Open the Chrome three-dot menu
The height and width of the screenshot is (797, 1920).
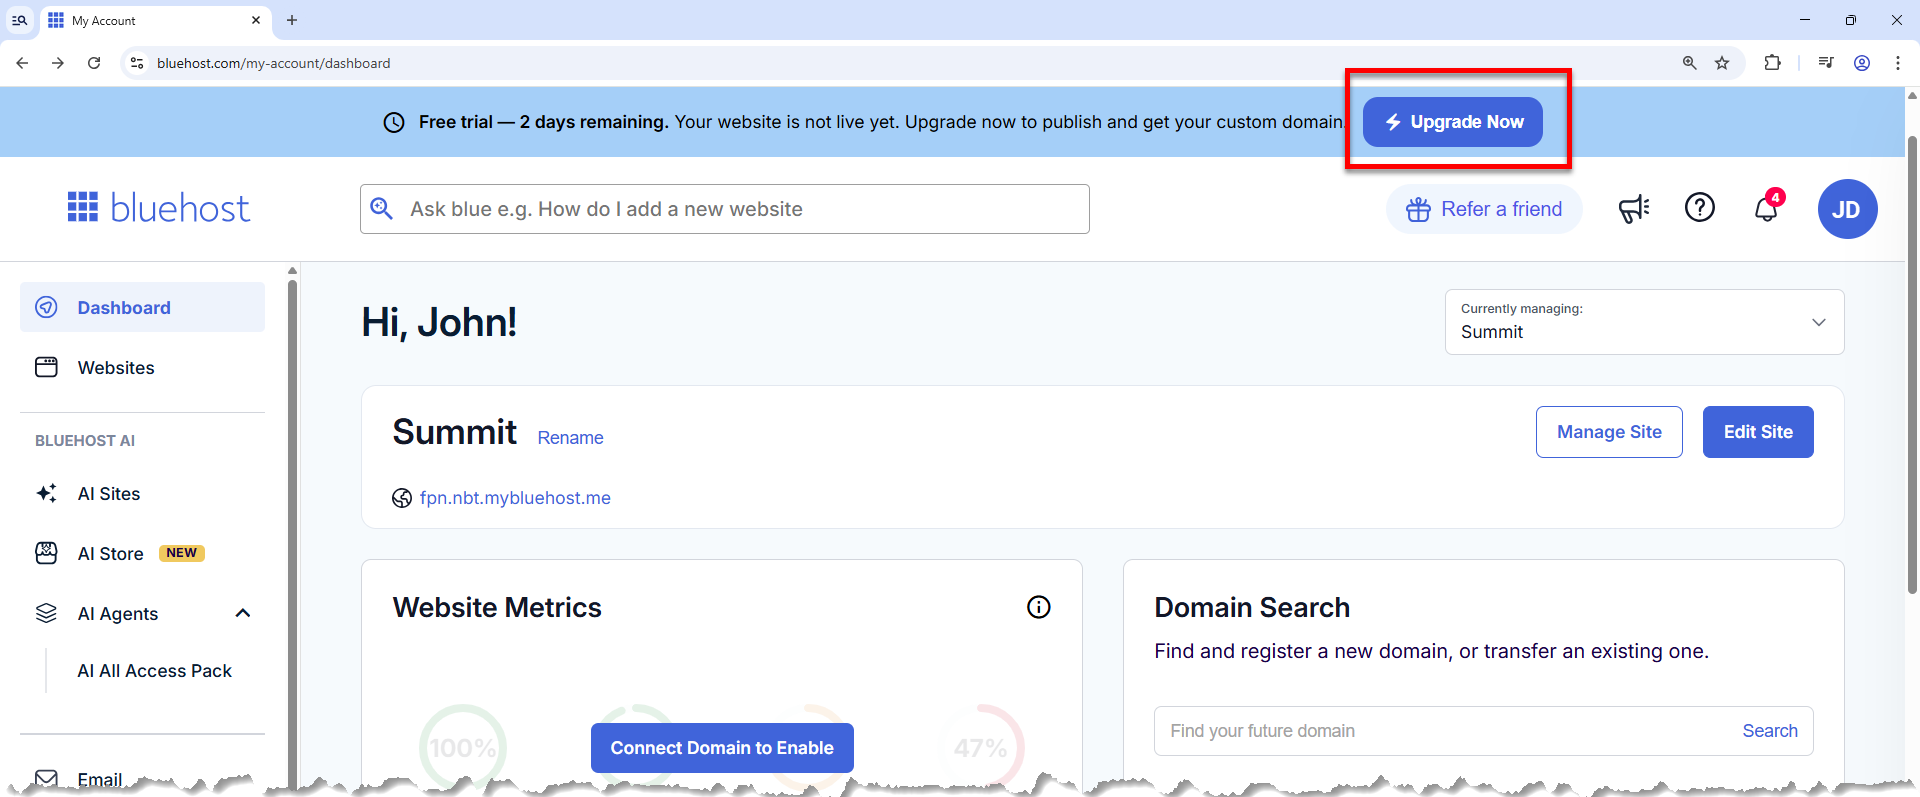(1898, 63)
